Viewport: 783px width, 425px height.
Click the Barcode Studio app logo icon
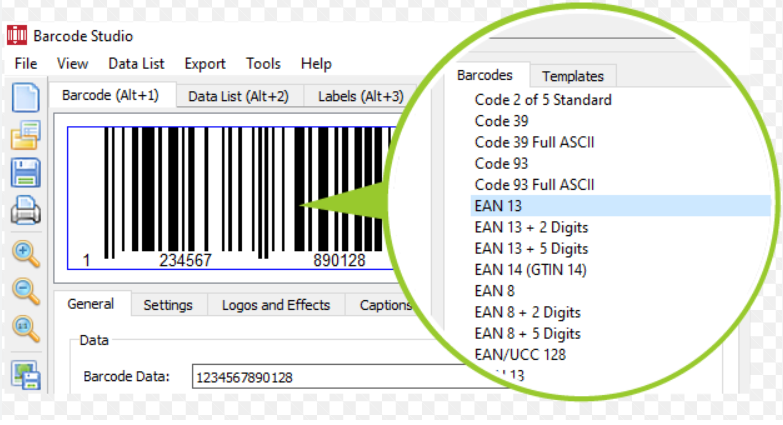point(16,35)
